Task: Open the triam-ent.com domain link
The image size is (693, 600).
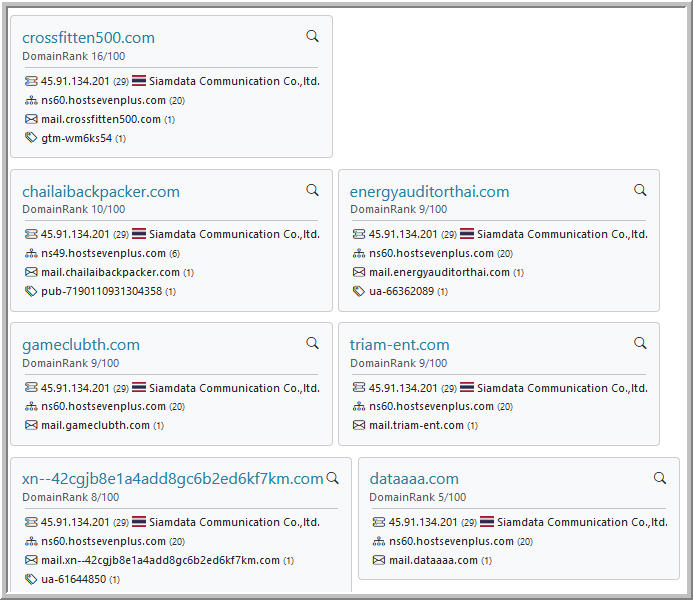Action: [x=400, y=345]
